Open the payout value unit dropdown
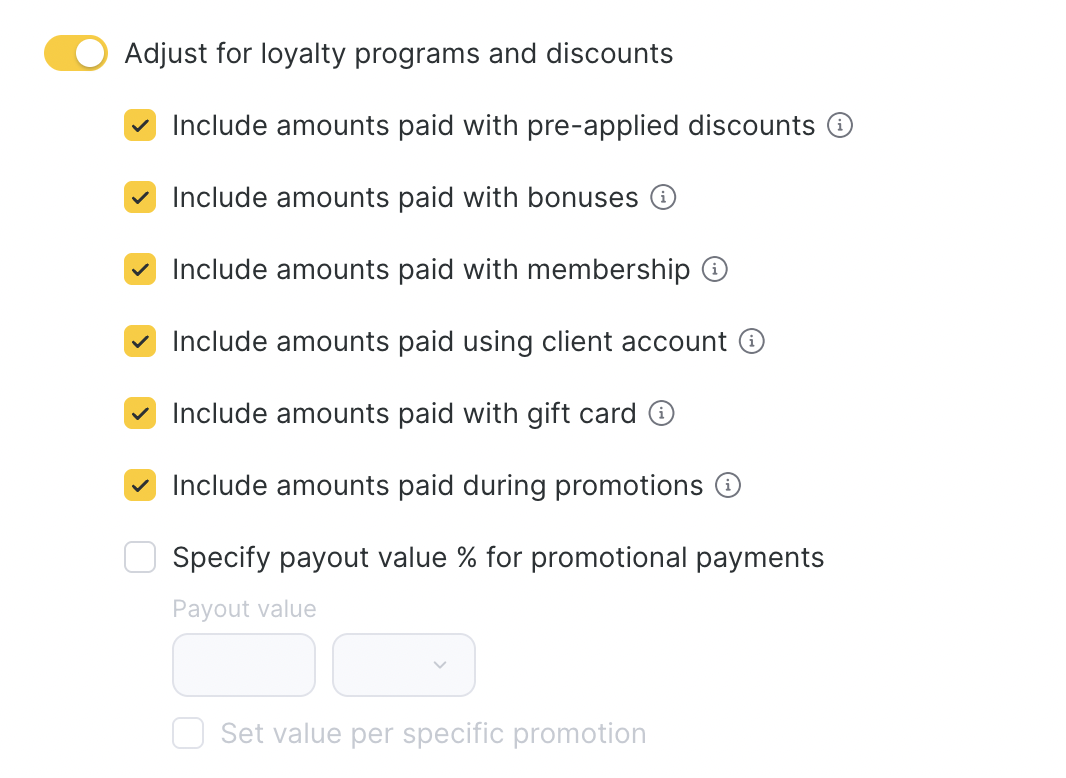 (x=404, y=665)
